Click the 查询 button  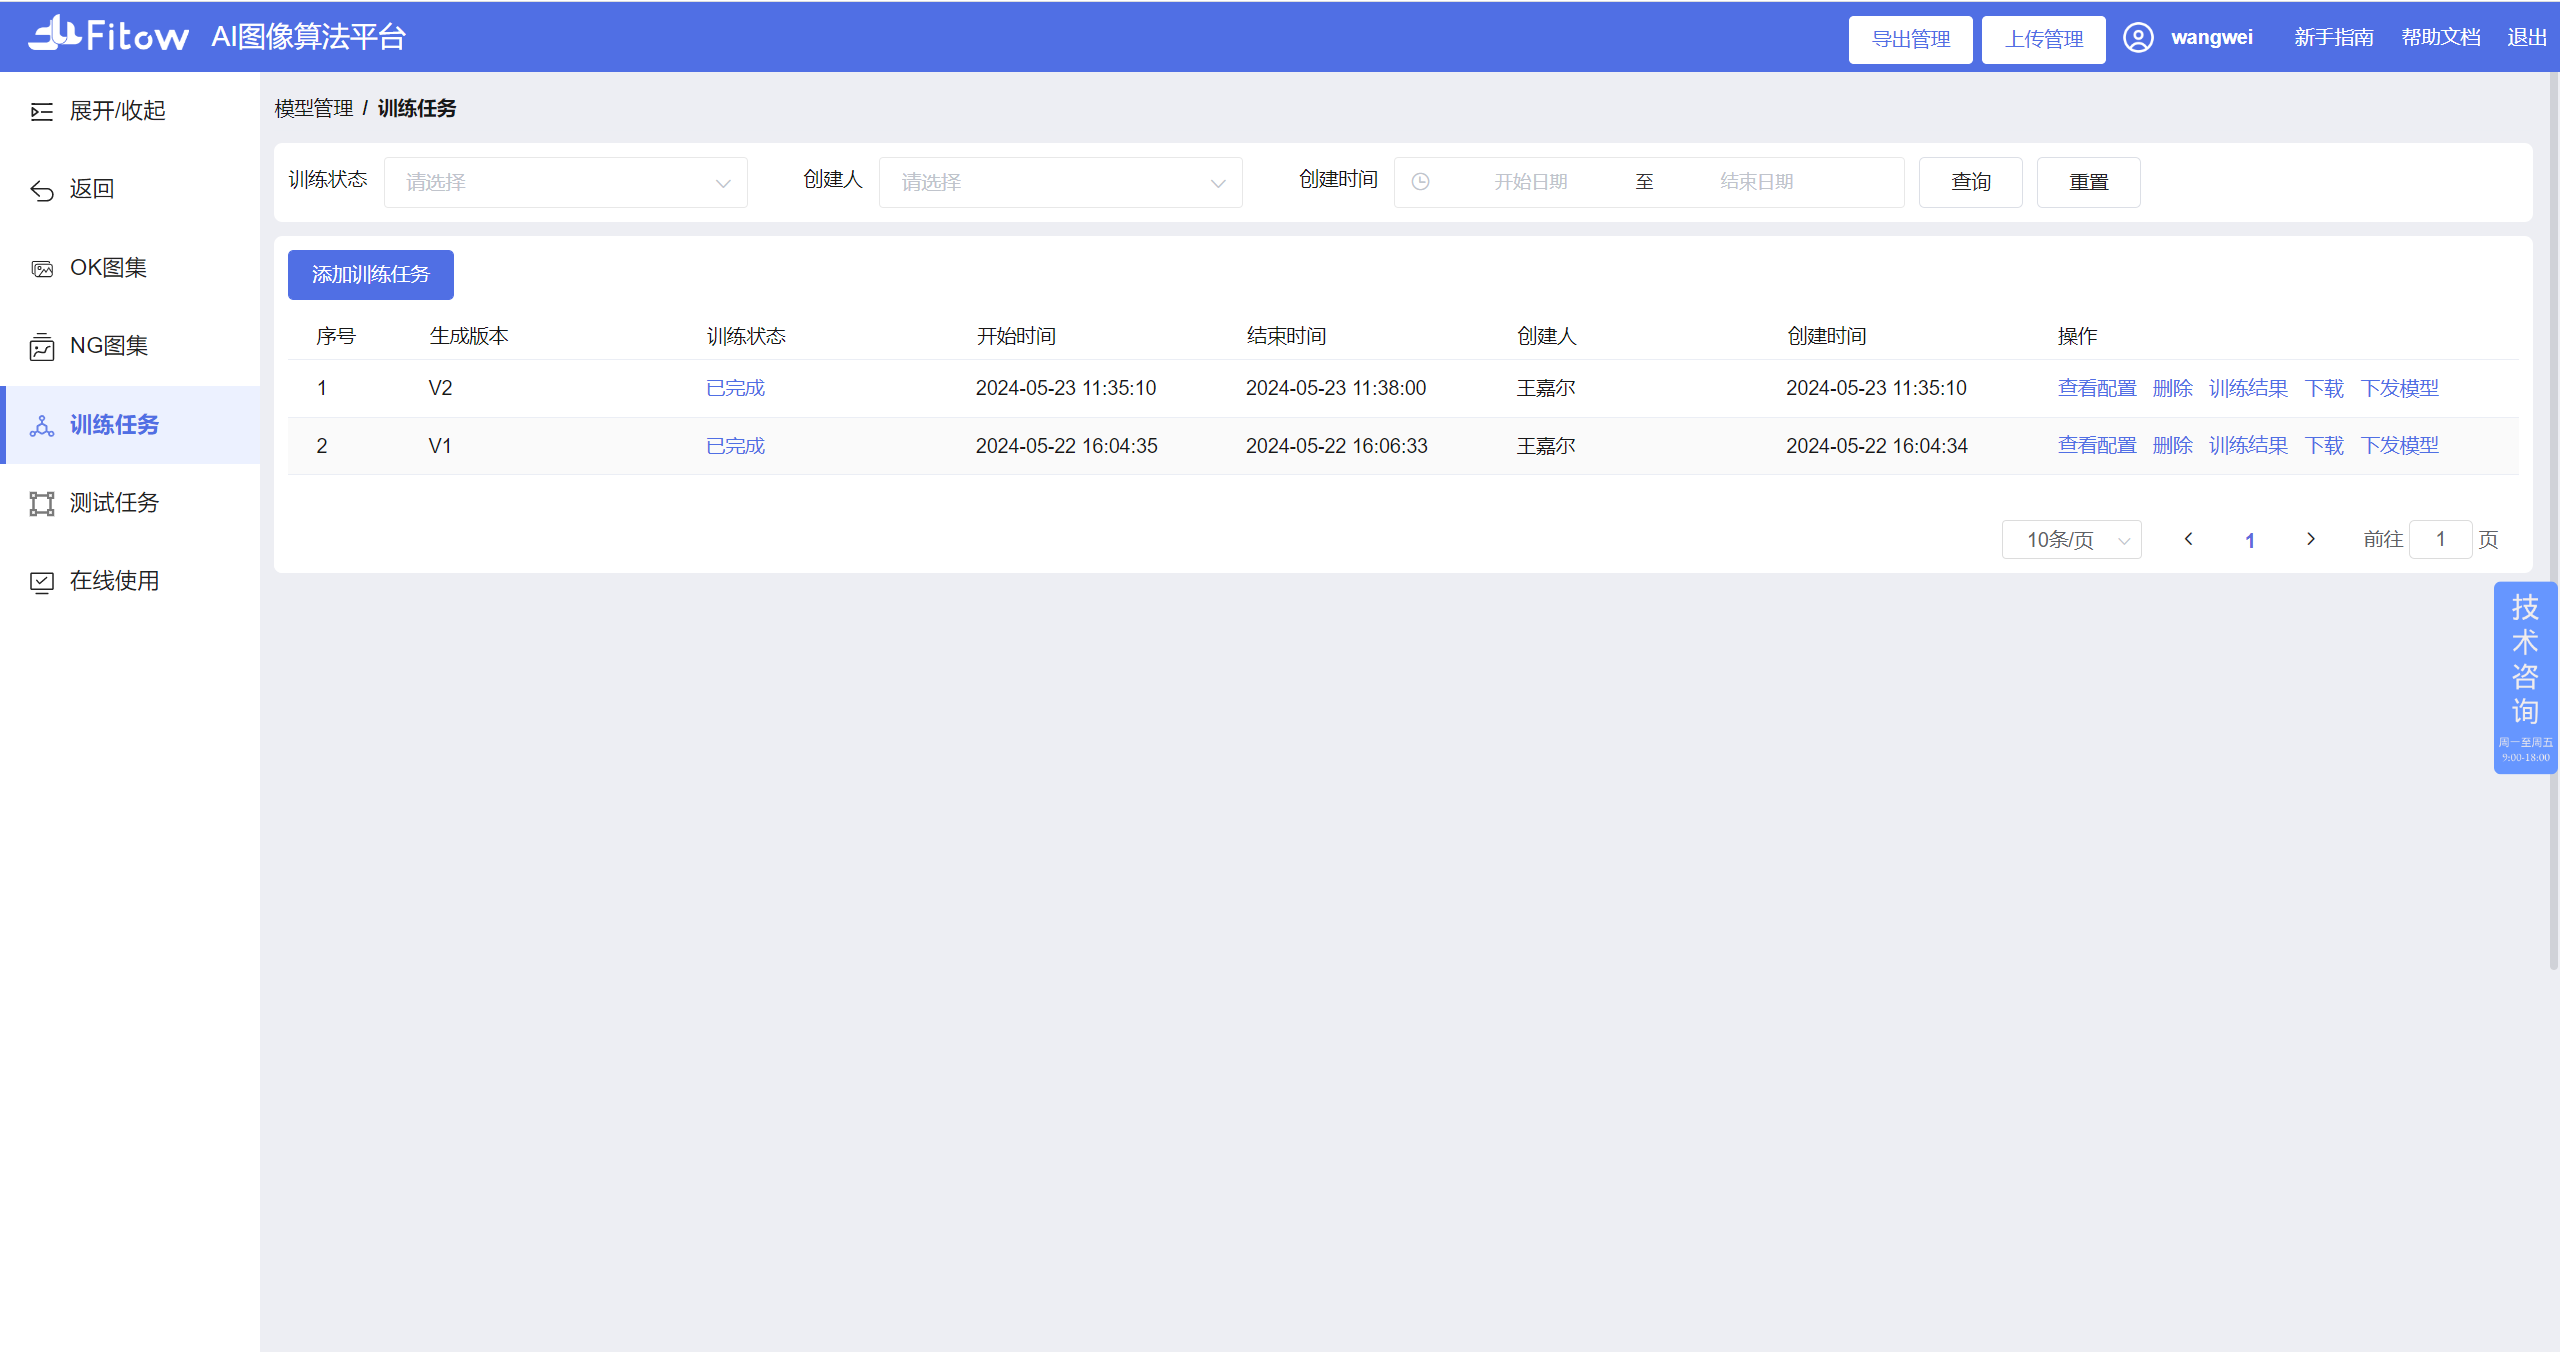click(1971, 182)
